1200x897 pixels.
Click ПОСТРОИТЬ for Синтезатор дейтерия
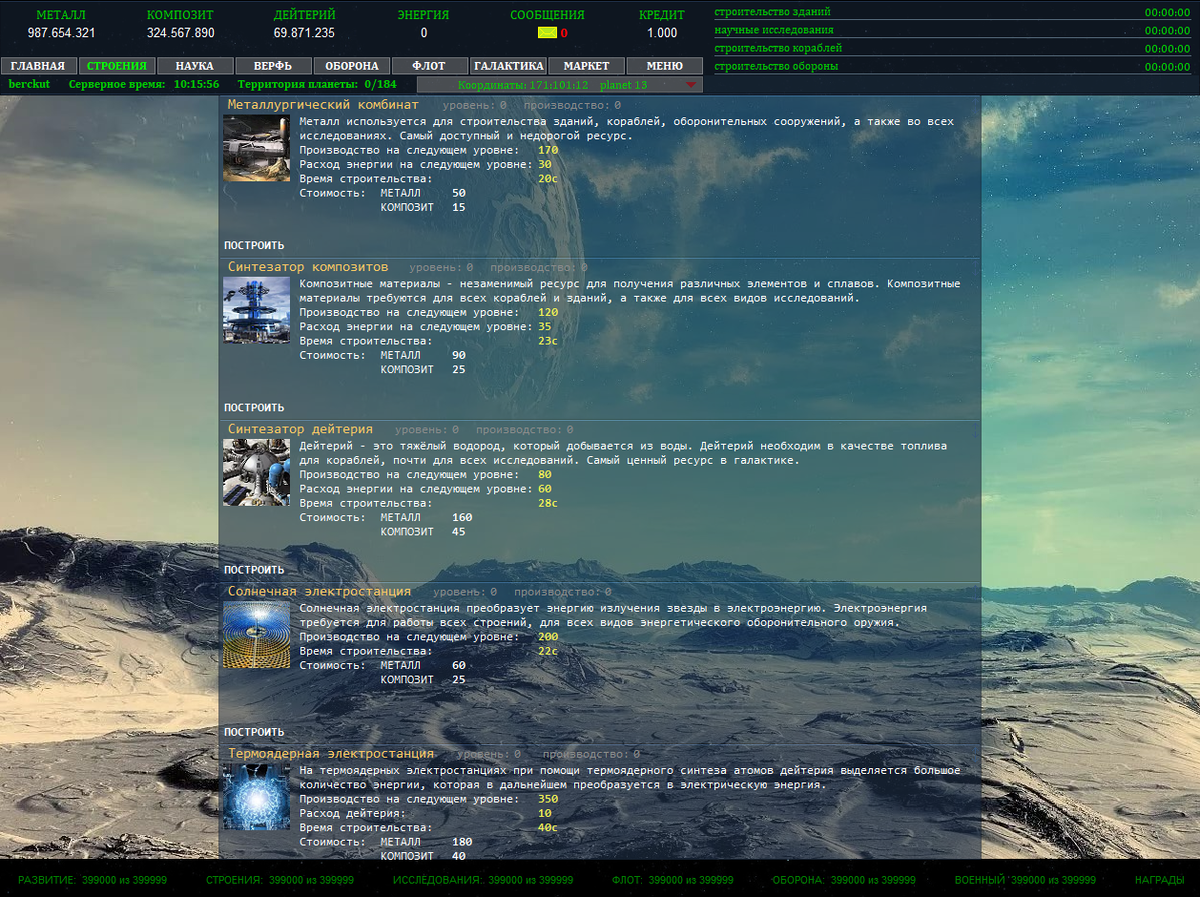(254, 570)
